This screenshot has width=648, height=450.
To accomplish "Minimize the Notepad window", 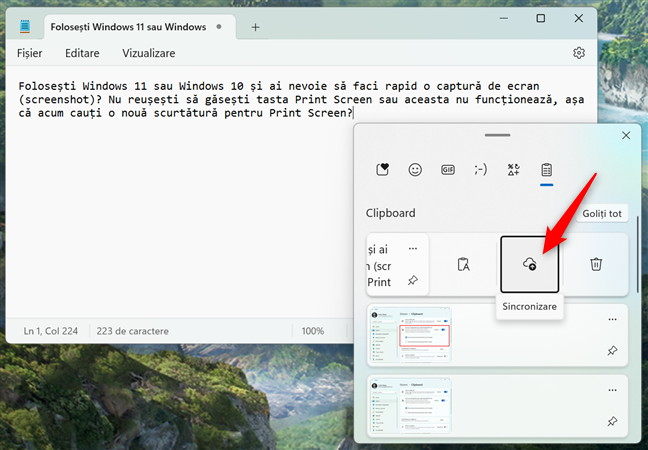I will click(x=503, y=18).
